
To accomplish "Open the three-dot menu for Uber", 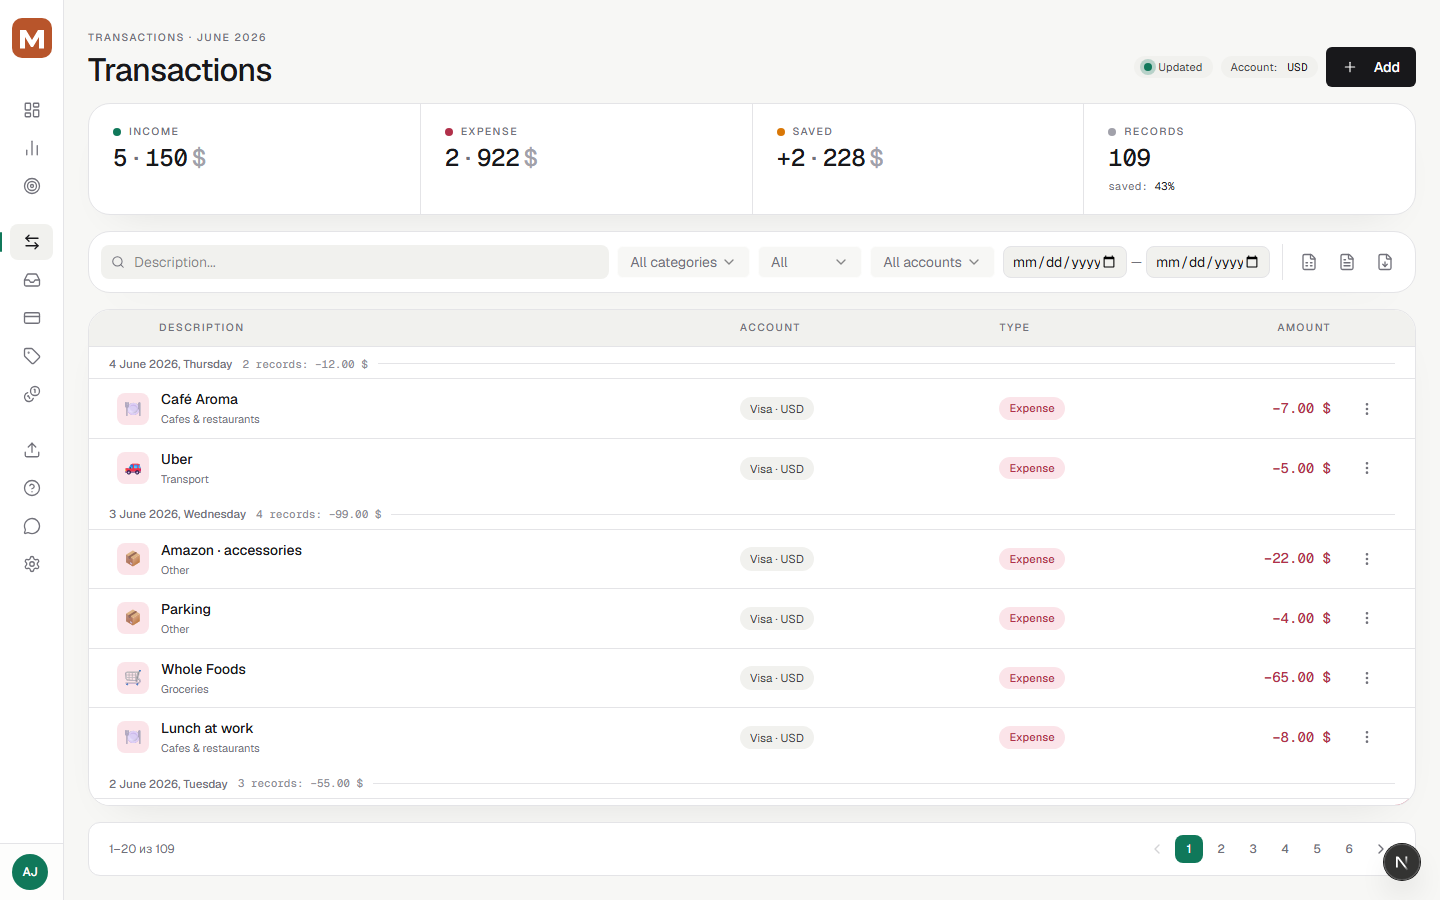I will [x=1367, y=468].
